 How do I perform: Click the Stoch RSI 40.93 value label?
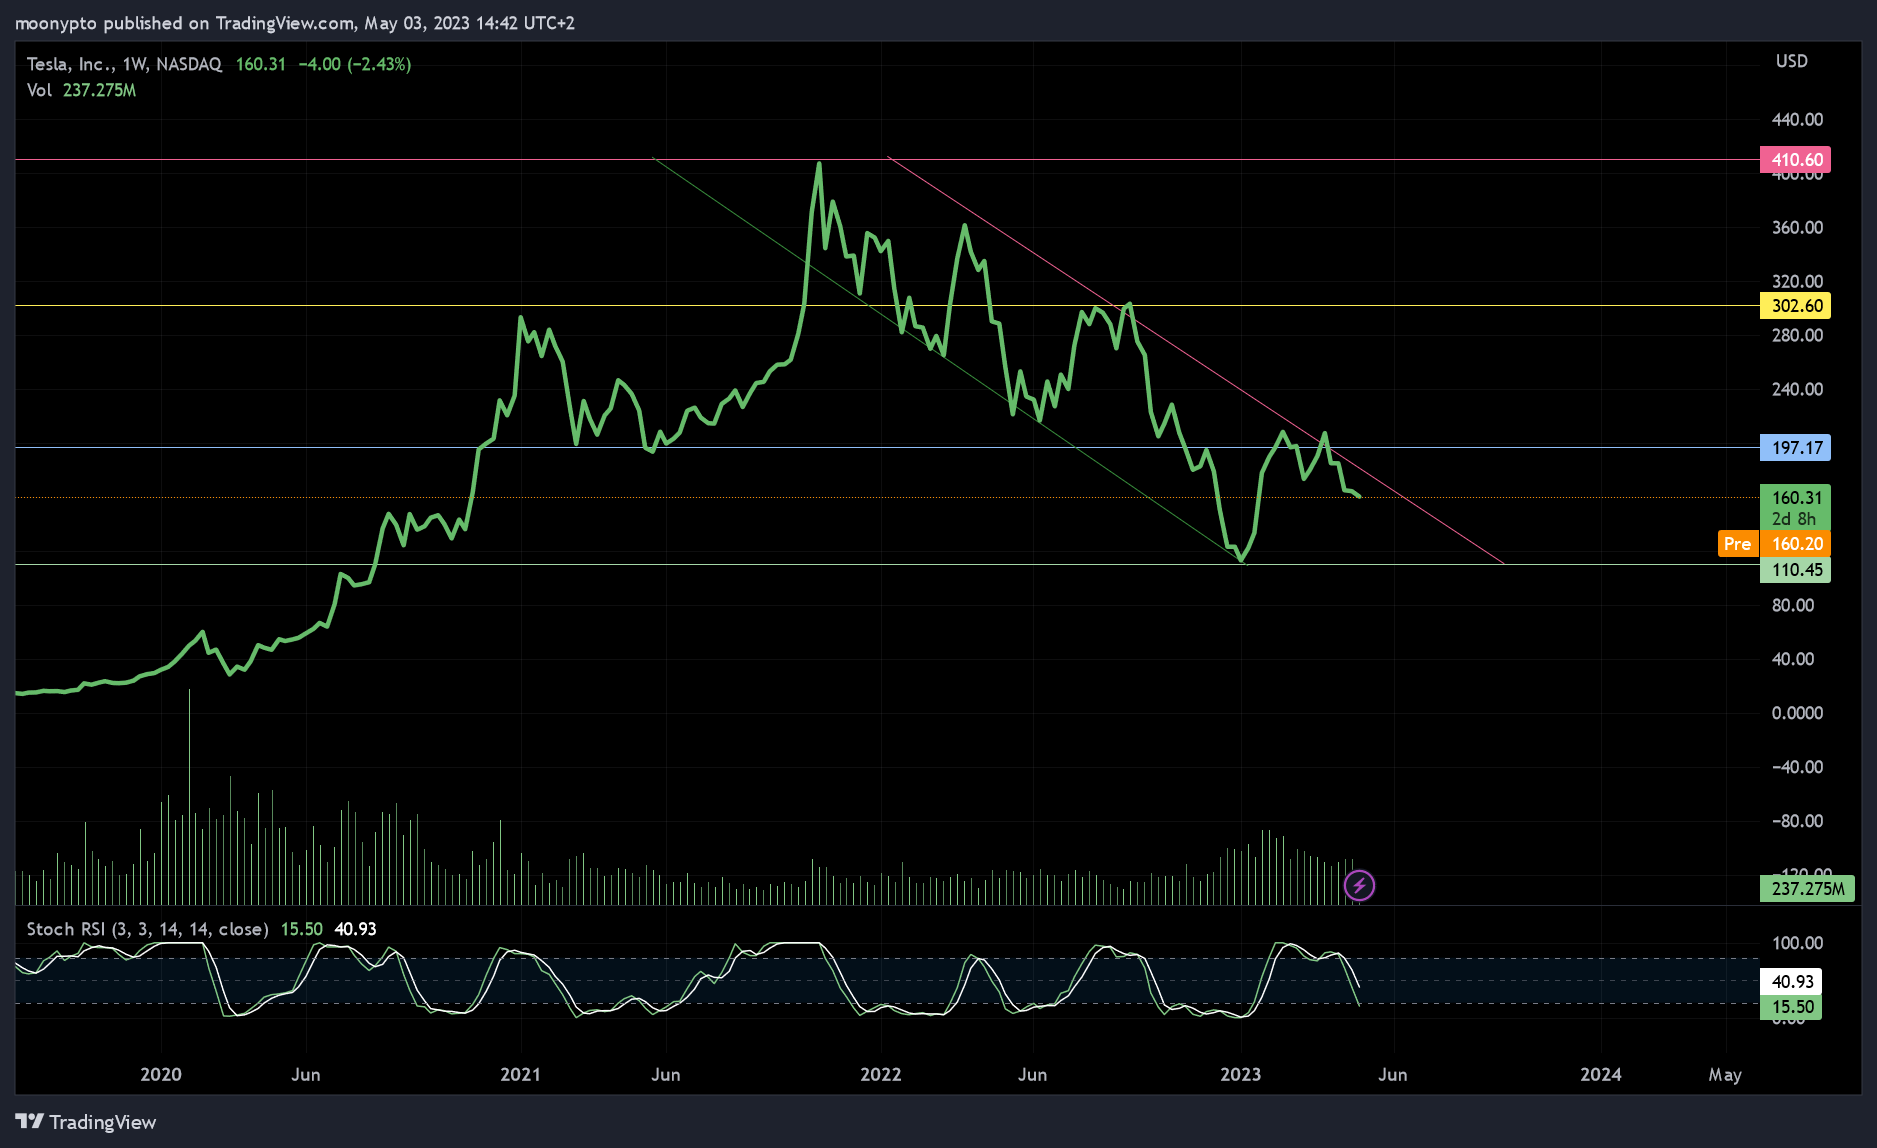pos(1791,982)
